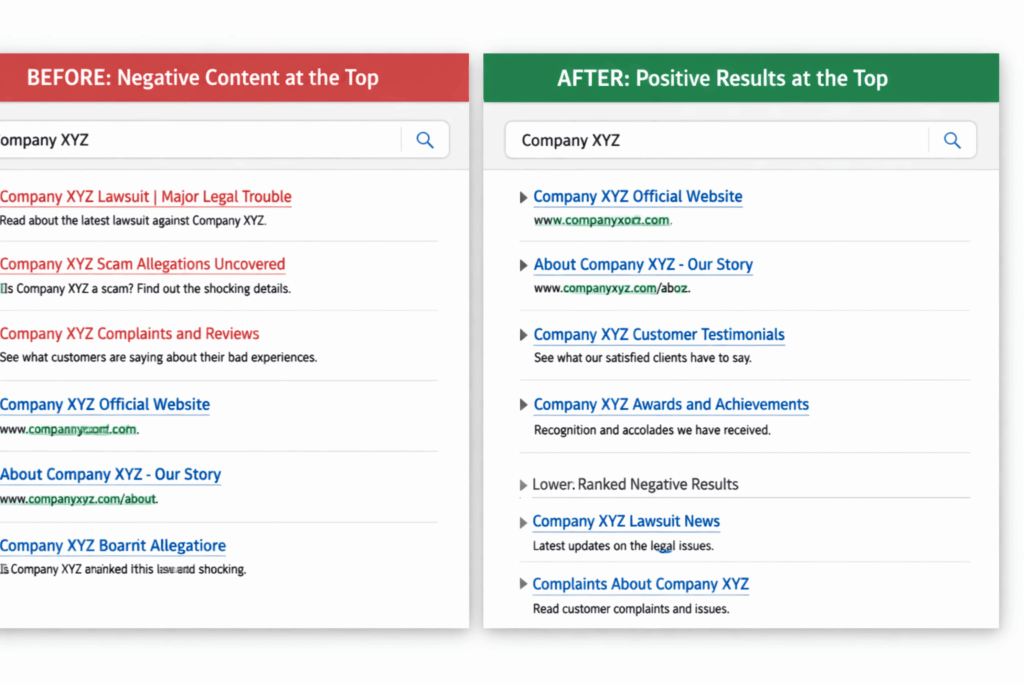Screen dimensions: 1024x683
Task: Open Company XYZ Awards and Achievements link
Action: pyautogui.click(x=671, y=405)
